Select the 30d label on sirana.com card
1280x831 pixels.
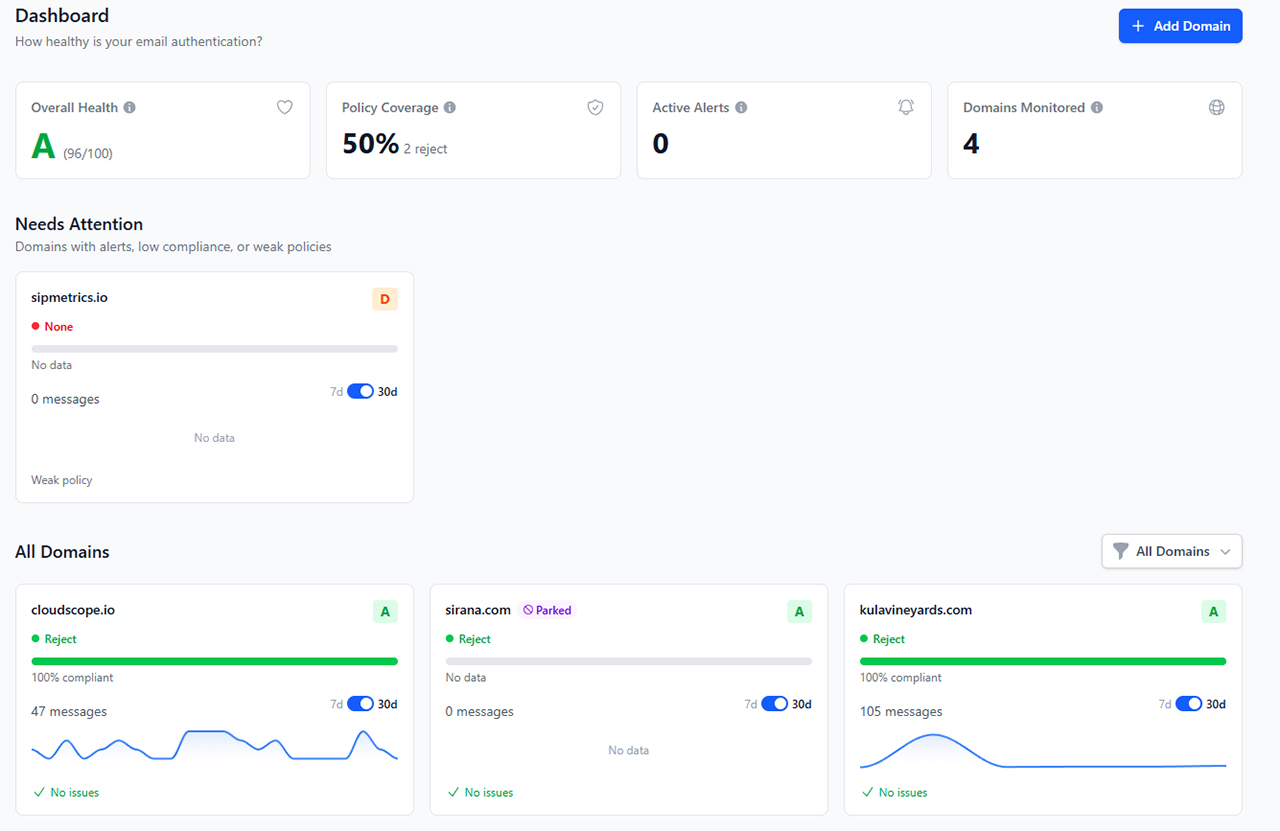click(802, 704)
